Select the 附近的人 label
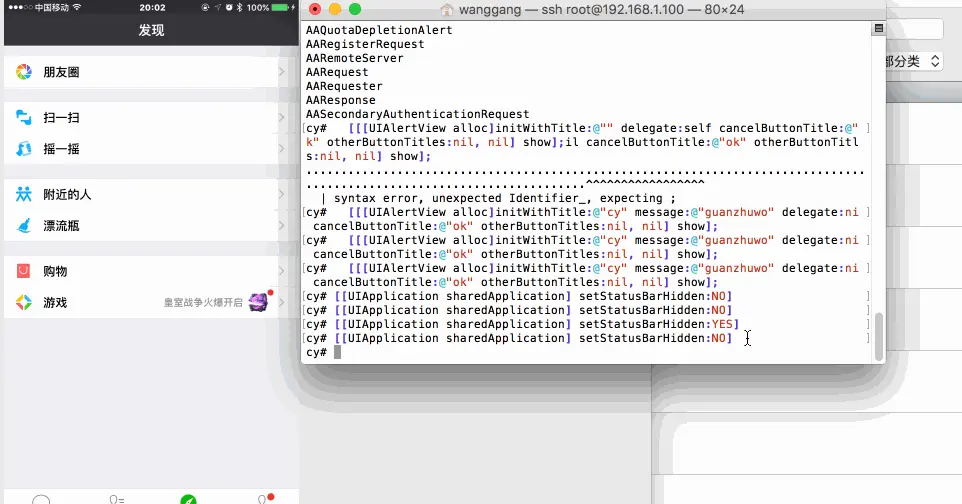 point(67,194)
